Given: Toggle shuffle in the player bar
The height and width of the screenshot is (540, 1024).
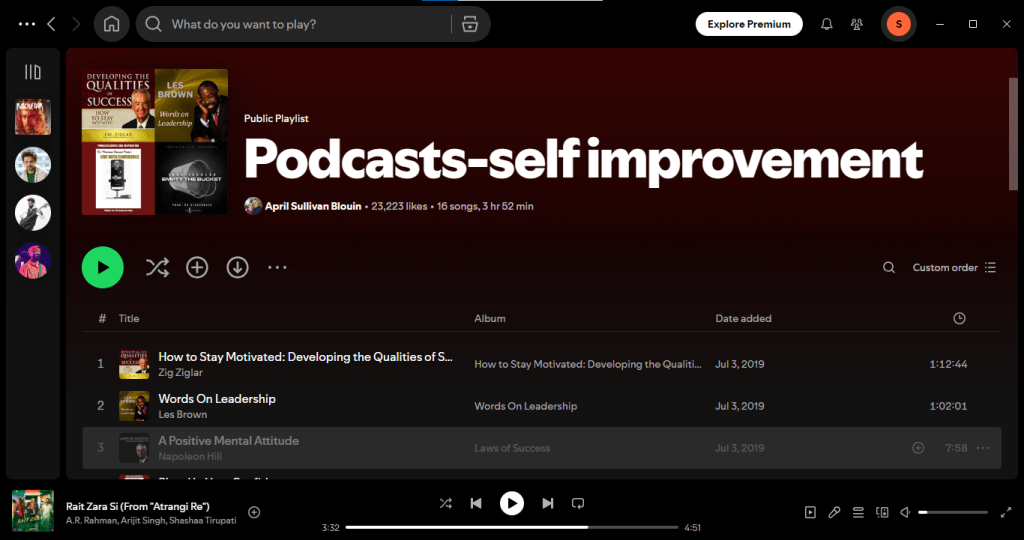Looking at the screenshot, I should click(x=445, y=503).
